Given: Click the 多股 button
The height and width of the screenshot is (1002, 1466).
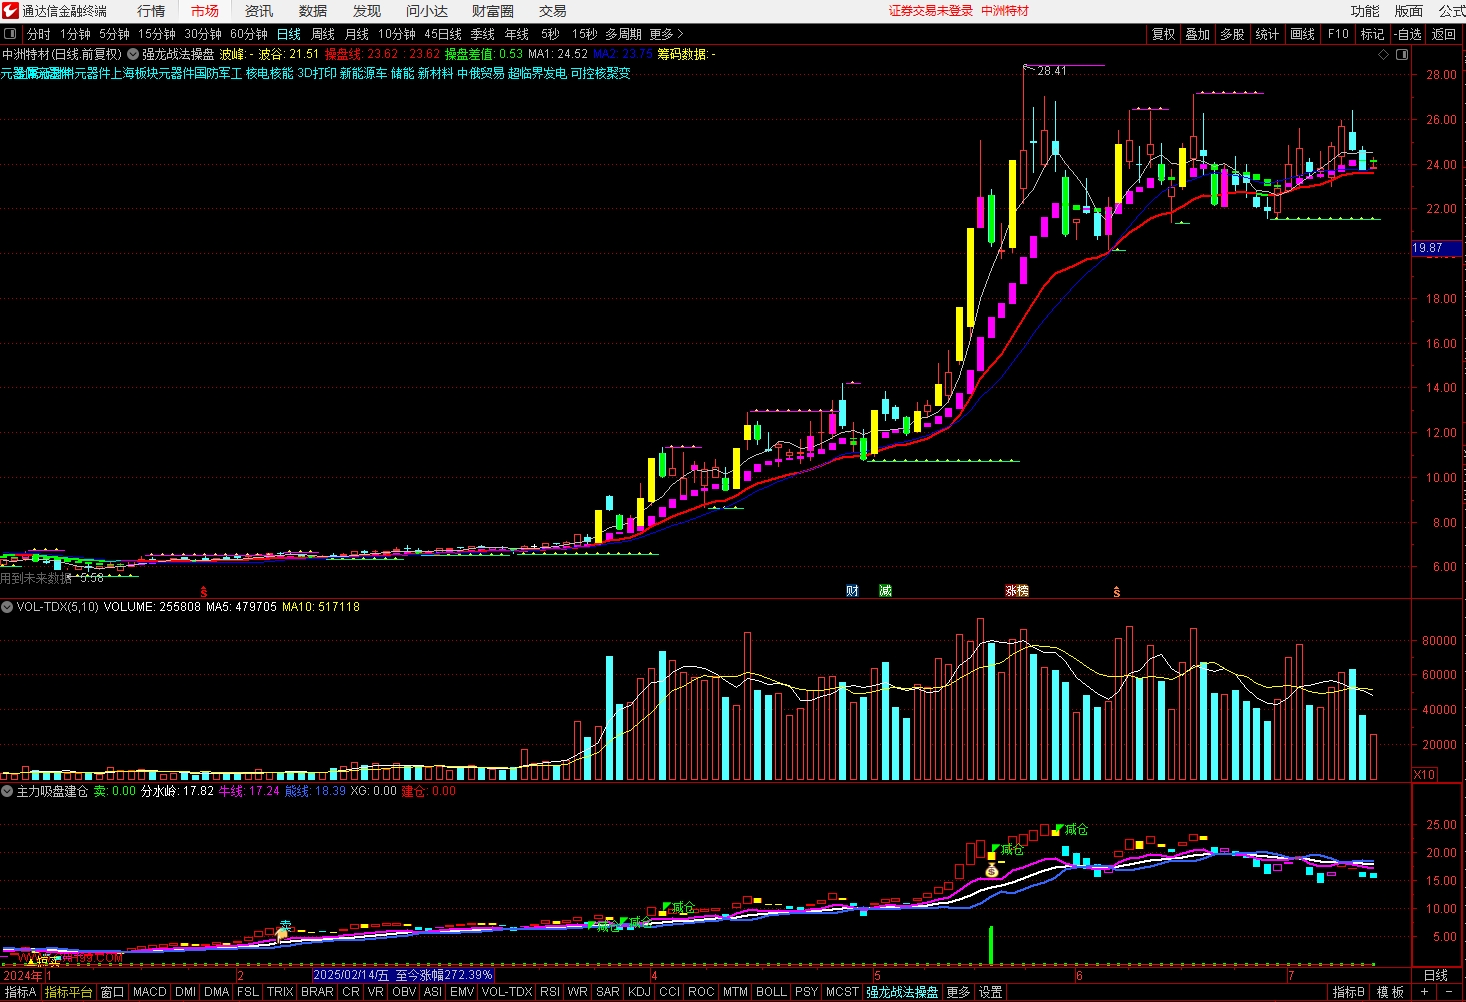Looking at the screenshot, I should pos(1232,34).
